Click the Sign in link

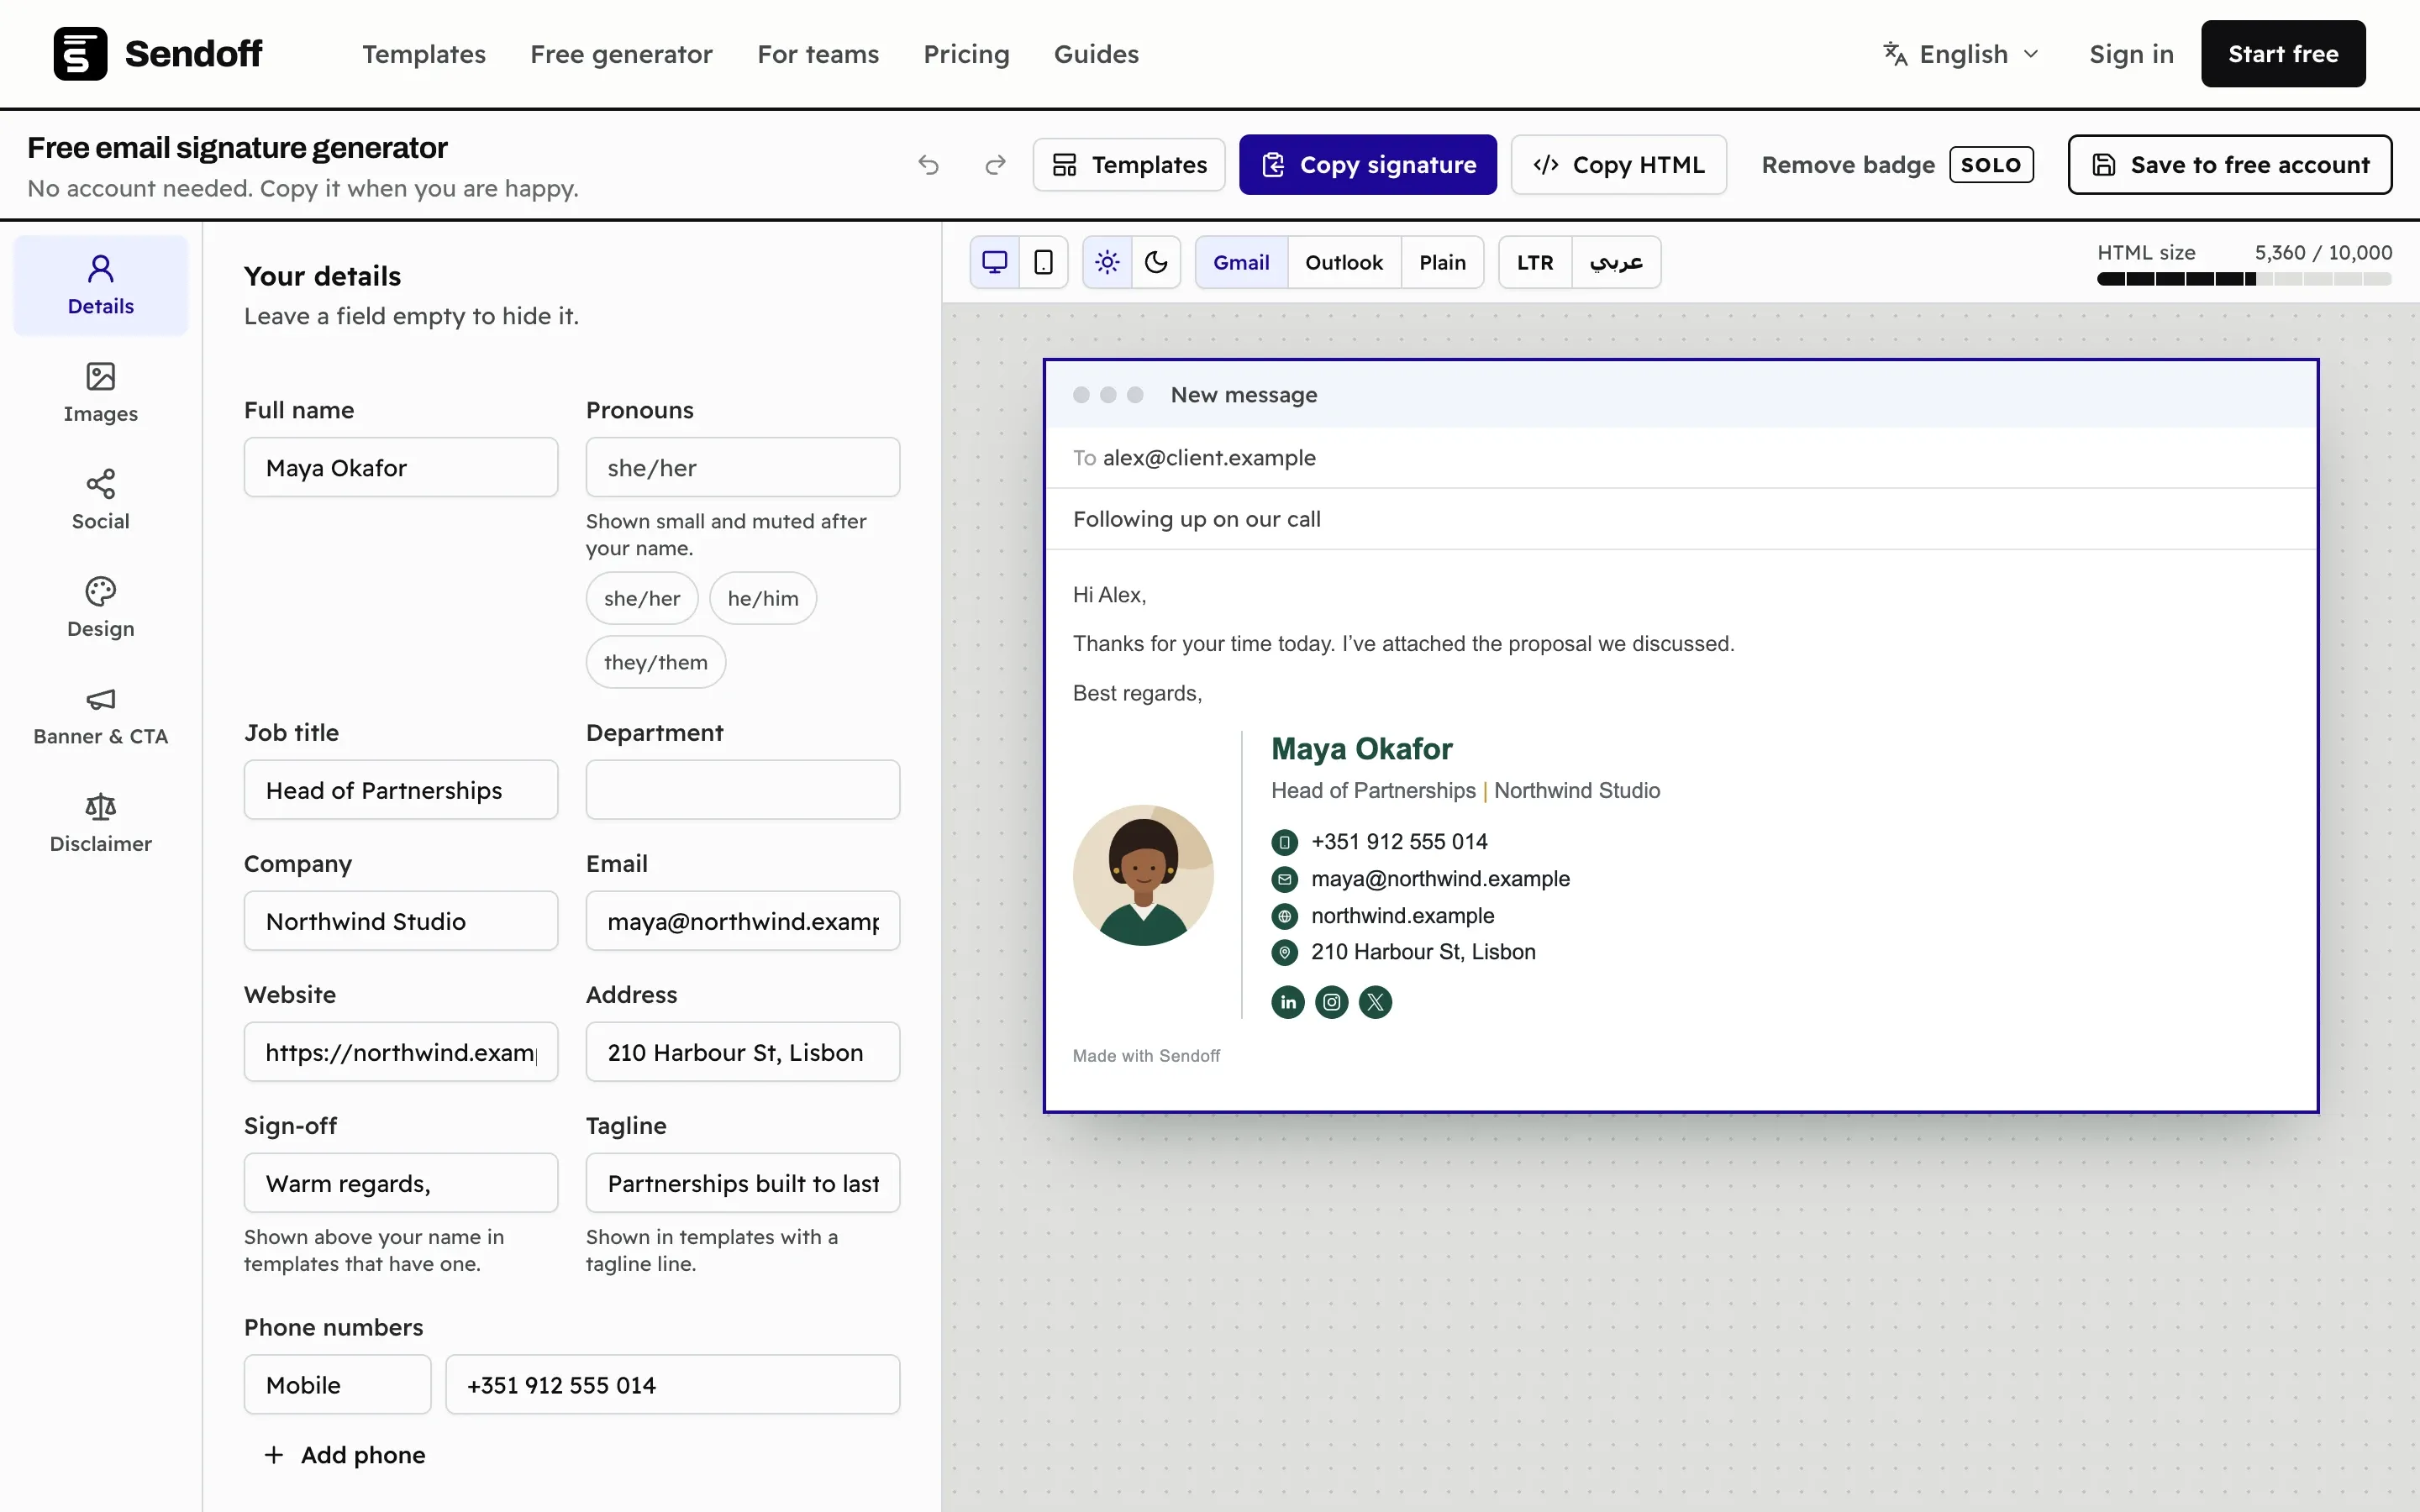2131,54
